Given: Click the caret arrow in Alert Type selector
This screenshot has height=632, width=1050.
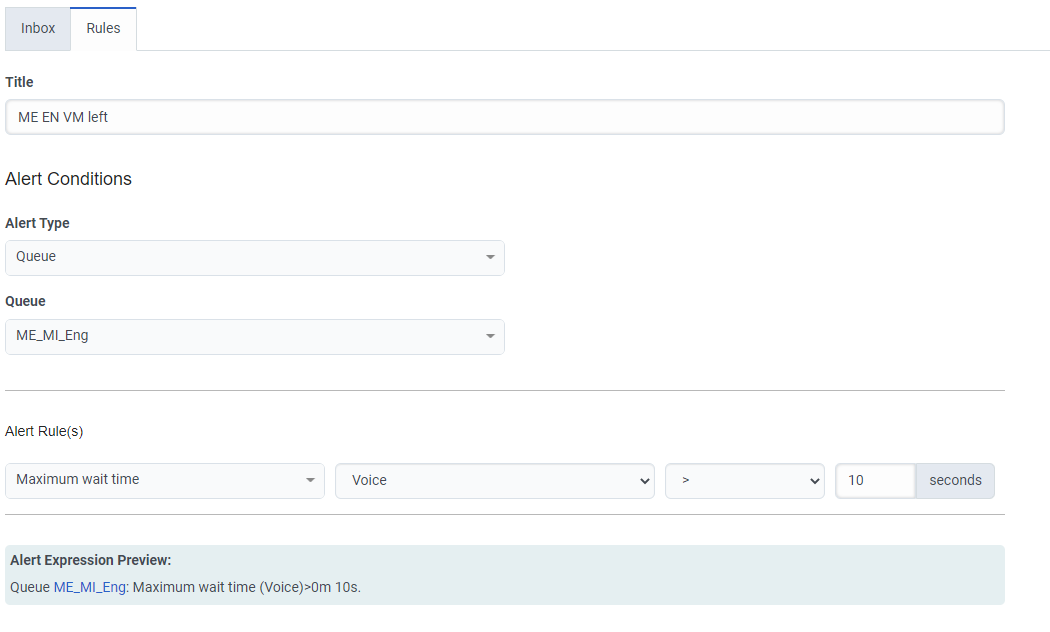Looking at the screenshot, I should click(490, 258).
